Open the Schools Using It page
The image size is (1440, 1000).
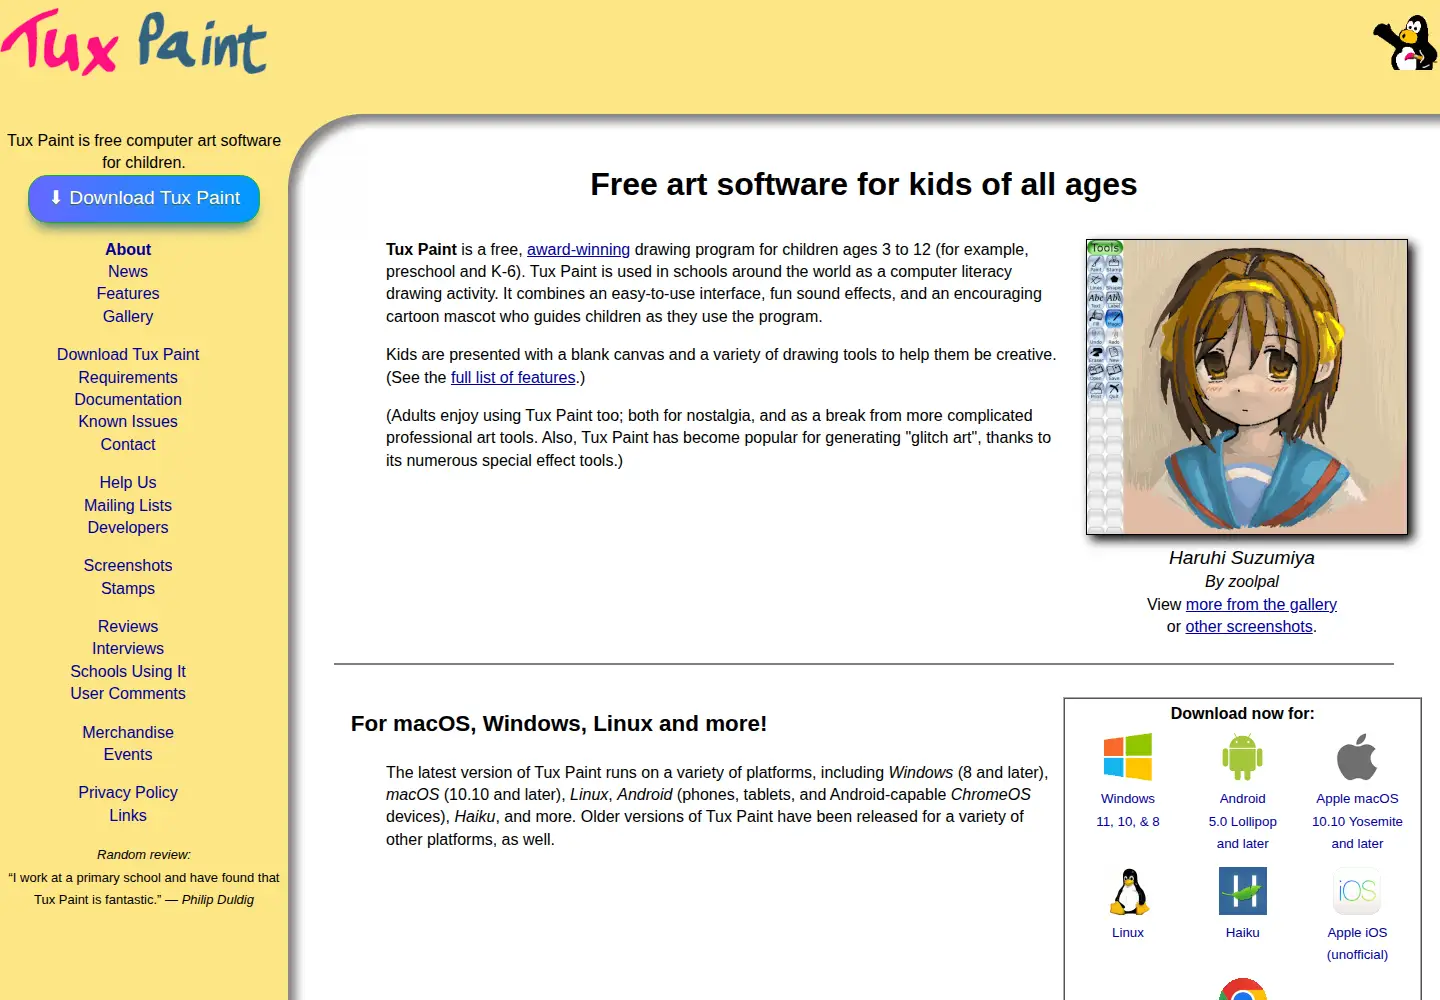coord(128,671)
